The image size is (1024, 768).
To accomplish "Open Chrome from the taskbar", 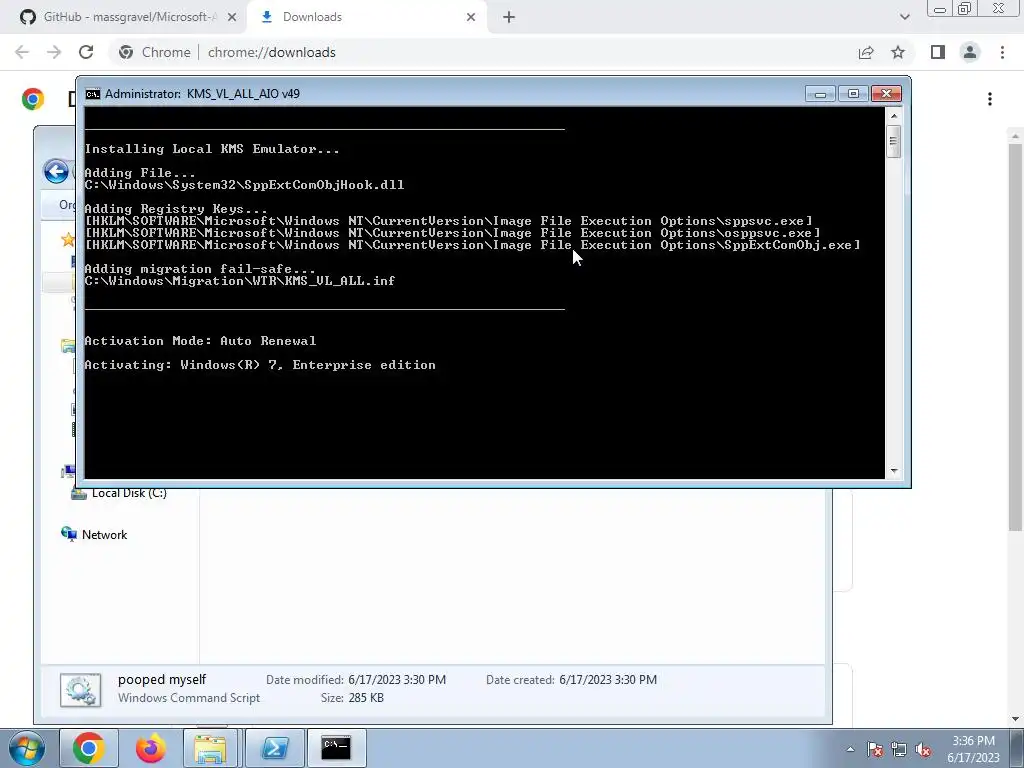I will [x=89, y=748].
